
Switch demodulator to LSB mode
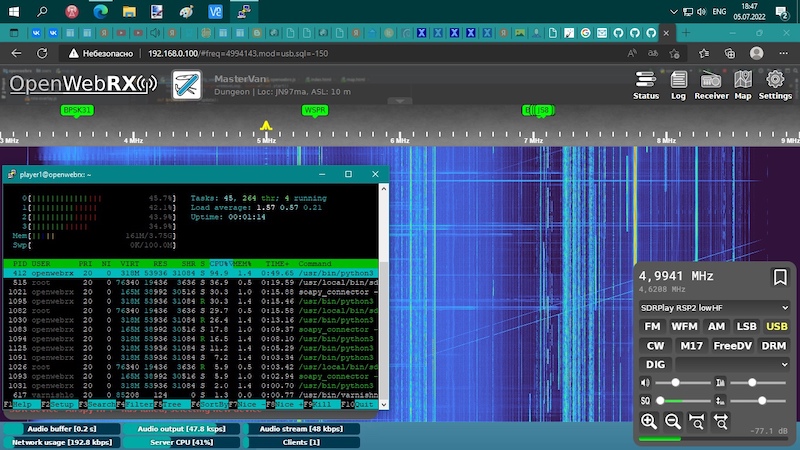tap(746, 326)
